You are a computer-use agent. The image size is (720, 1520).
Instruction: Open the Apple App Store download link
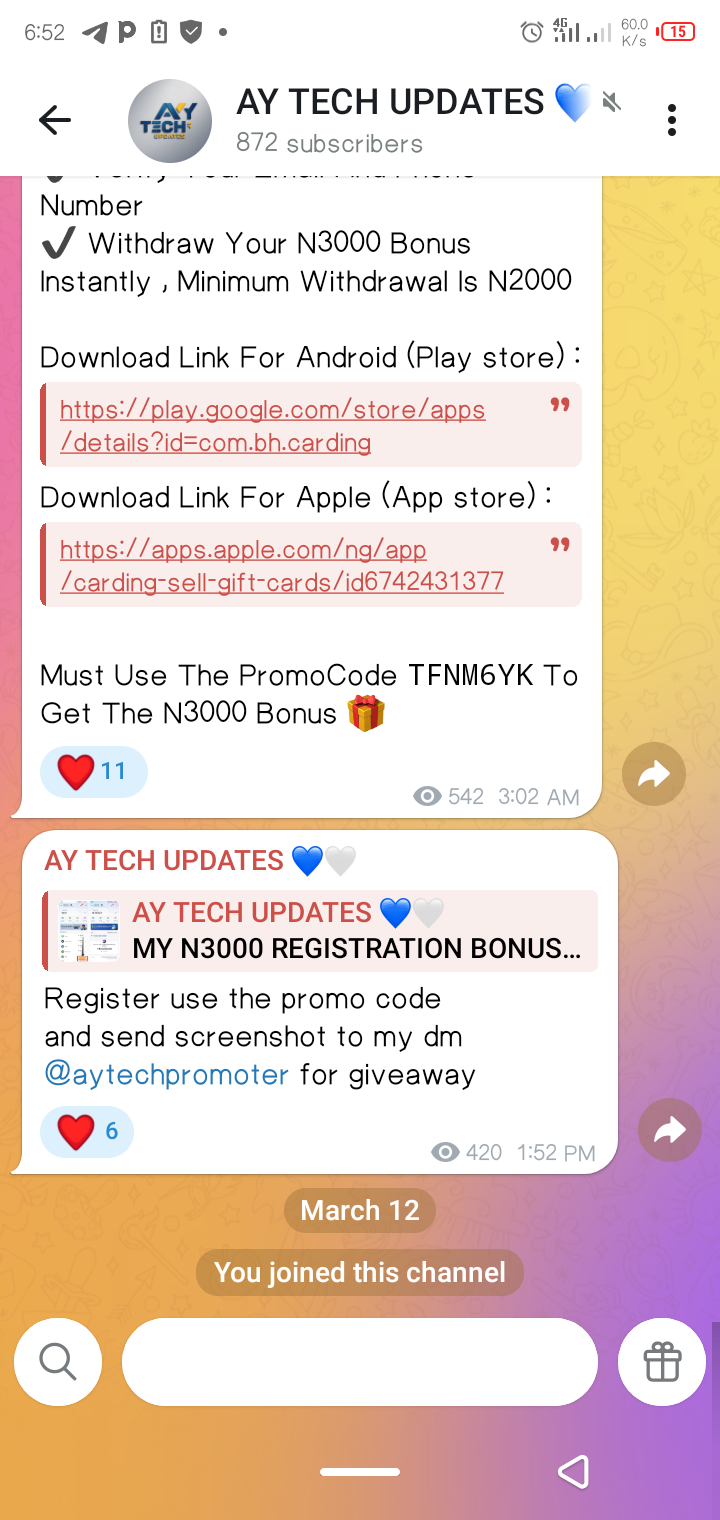click(x=281, y=565)
